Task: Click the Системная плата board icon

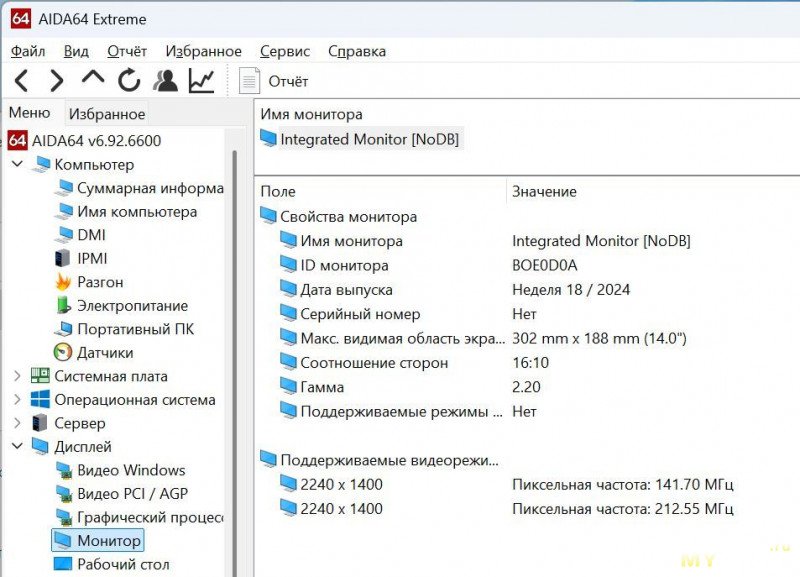Action: pos(40,375)
